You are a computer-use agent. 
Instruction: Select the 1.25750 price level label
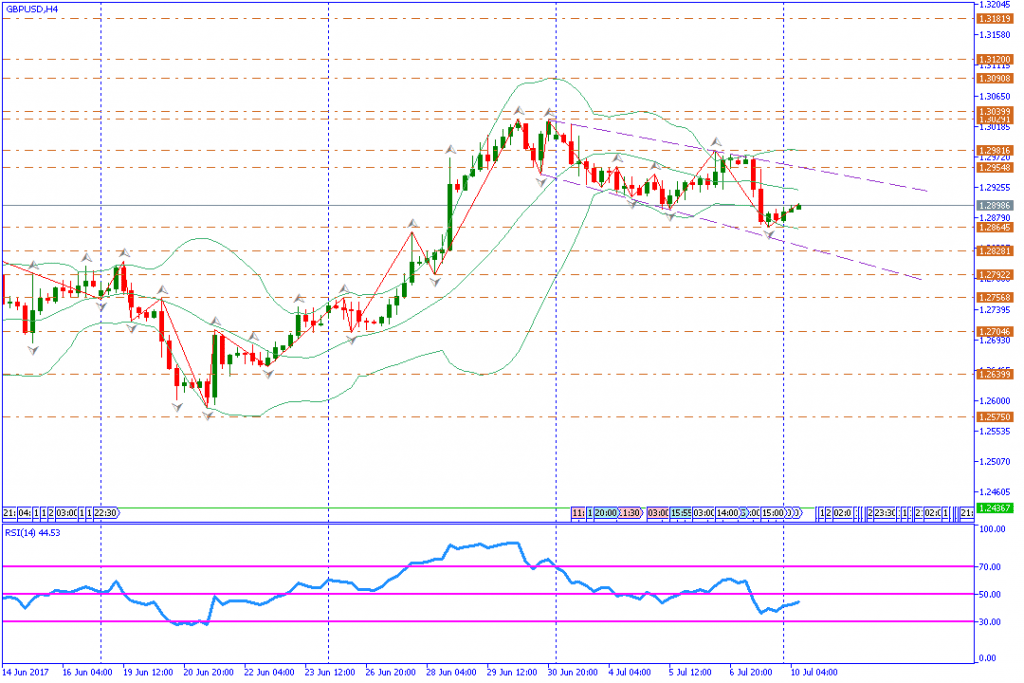(993, 416)
